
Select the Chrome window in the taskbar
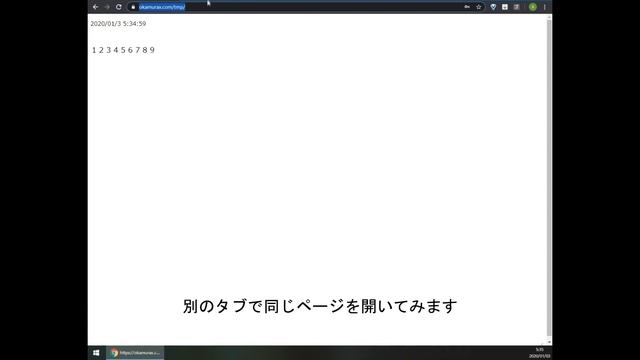point(135,353)
